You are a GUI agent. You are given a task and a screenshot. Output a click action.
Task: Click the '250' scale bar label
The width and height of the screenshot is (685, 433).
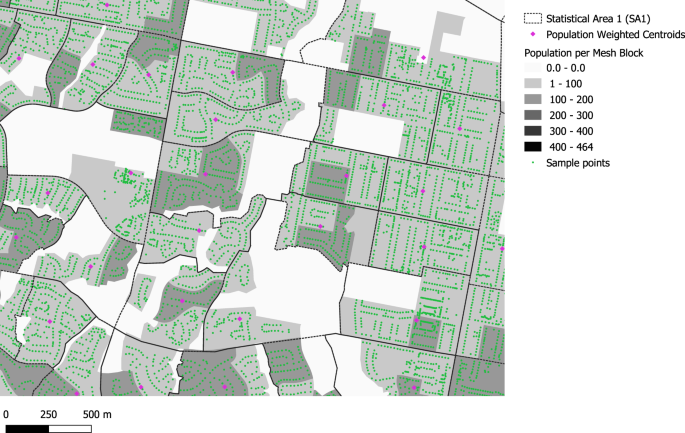pos(48,414)
